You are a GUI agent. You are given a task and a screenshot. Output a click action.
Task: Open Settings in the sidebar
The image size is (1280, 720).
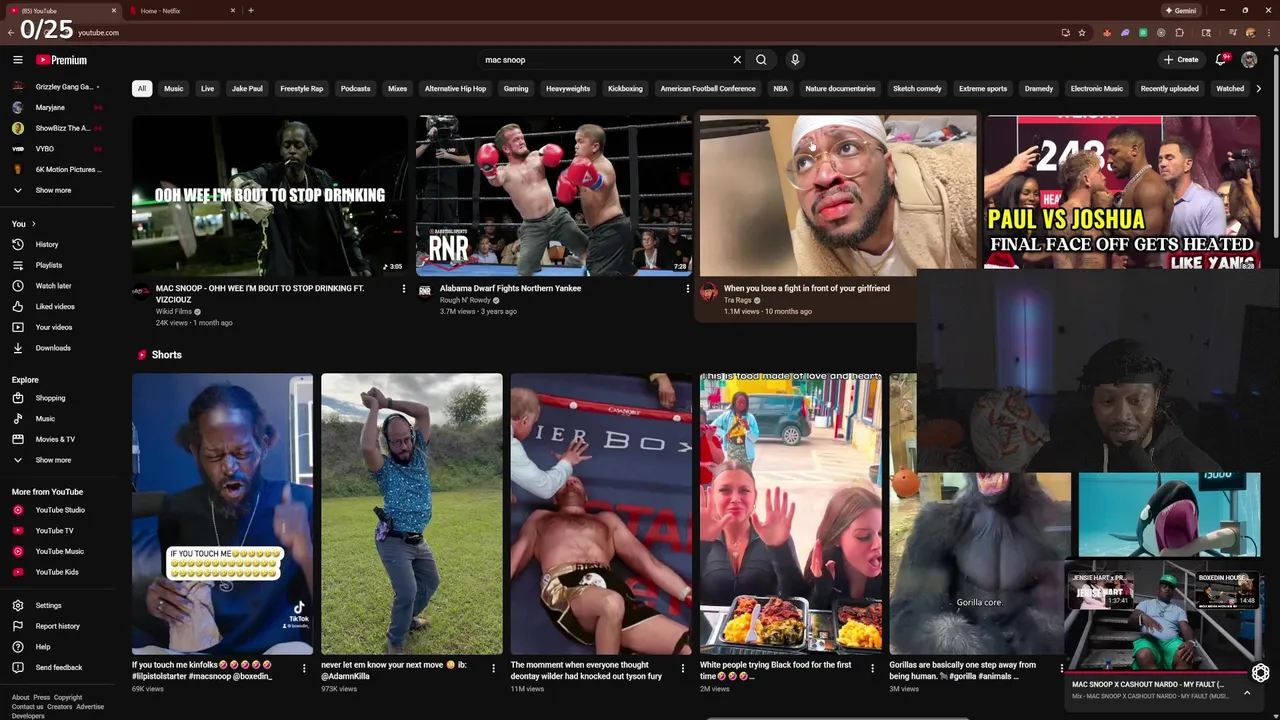click(48, 605)
